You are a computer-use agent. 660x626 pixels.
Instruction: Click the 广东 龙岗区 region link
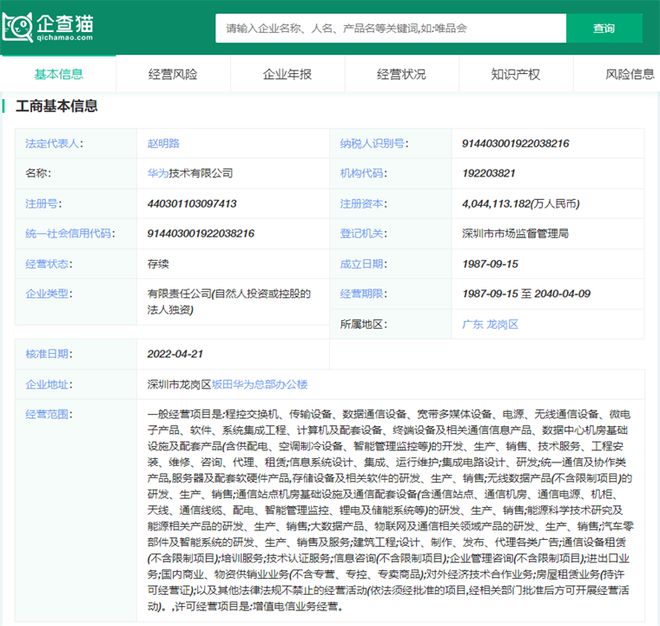click(490, 324)
